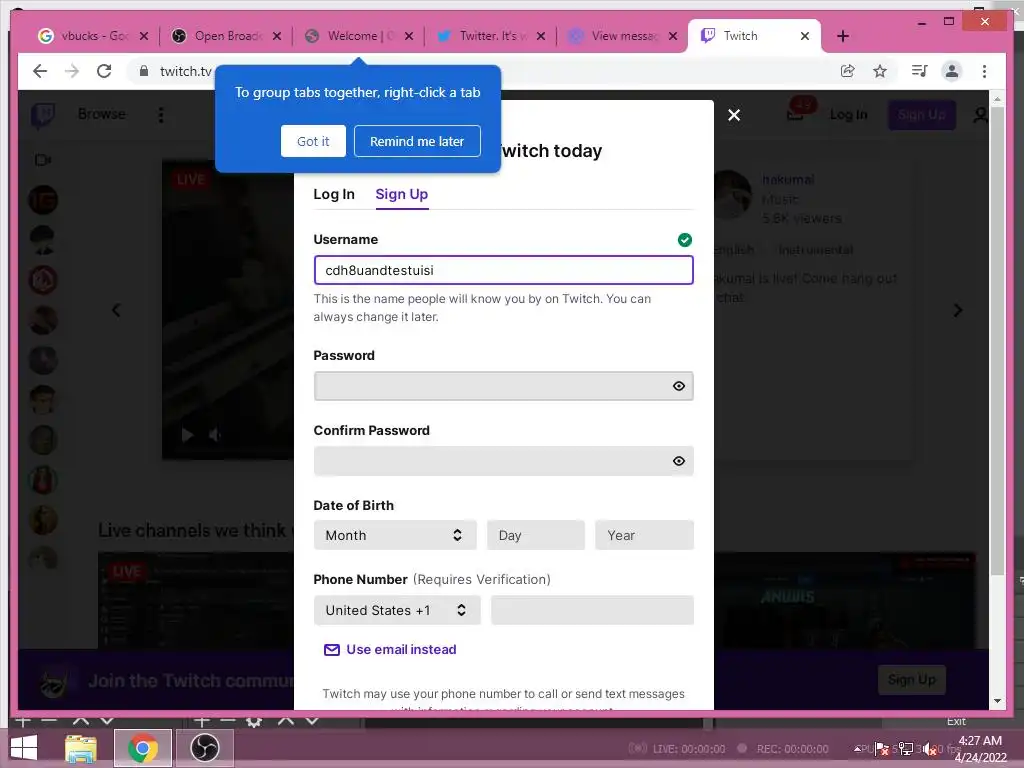Viewport: 1024px width, 768px height.
Task: Click Sign Up in bottom purple banner
Action: pos(912,680)
